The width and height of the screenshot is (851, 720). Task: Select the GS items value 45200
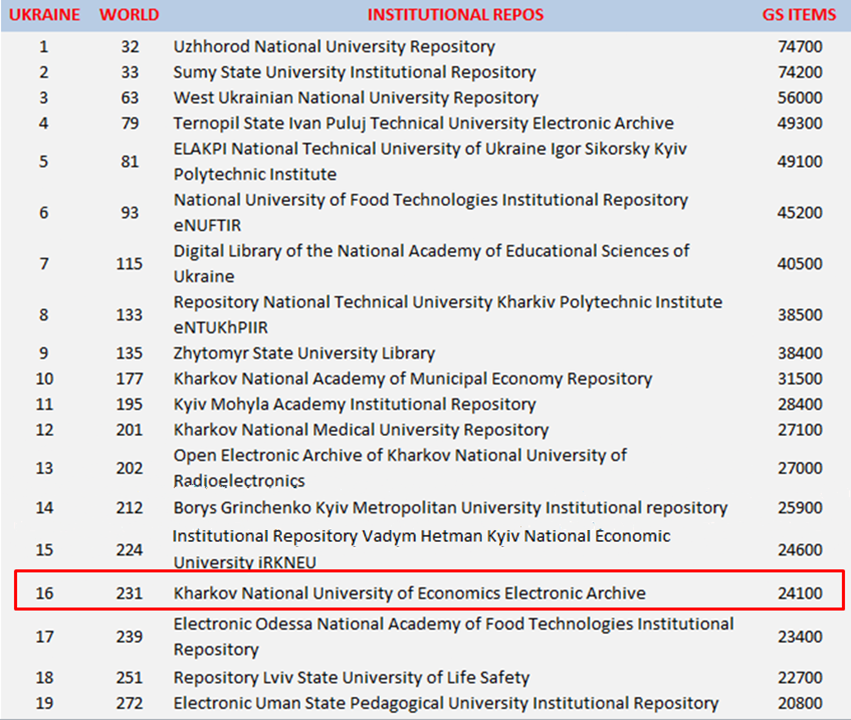pos(800,213)
